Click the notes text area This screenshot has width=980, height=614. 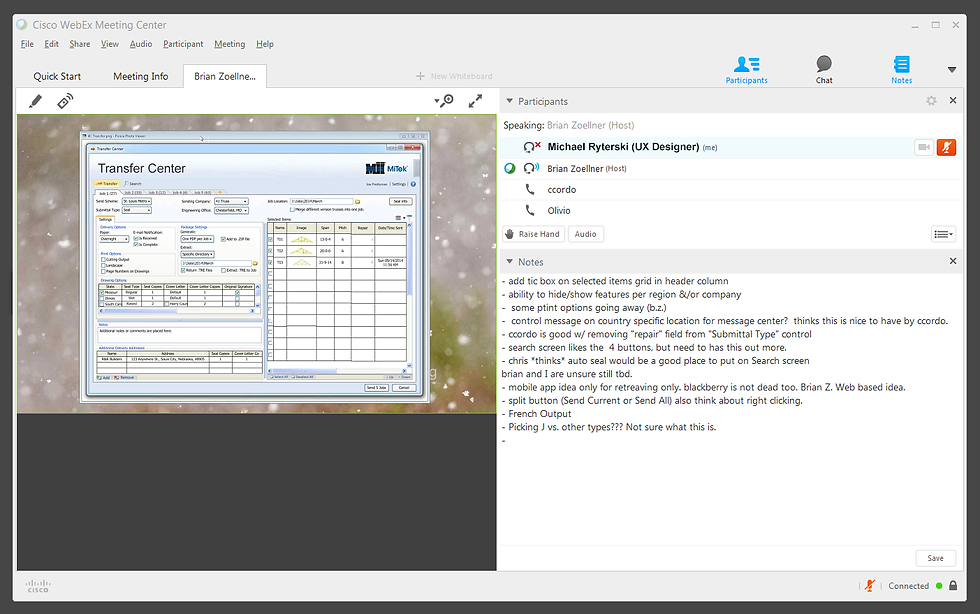coord(730,410)
